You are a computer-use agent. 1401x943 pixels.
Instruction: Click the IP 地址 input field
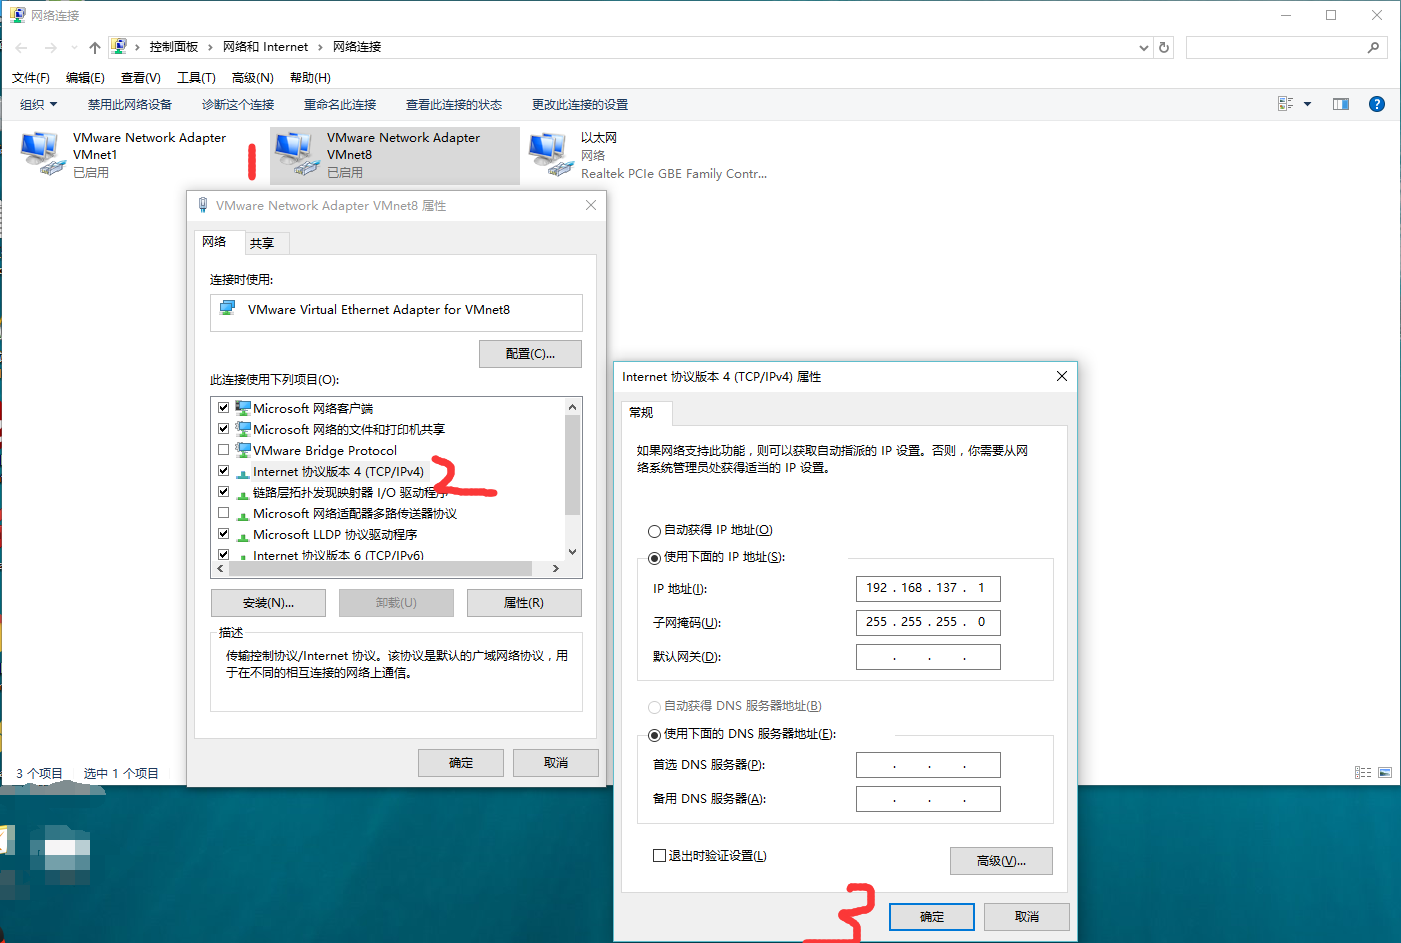click(928, 588)
